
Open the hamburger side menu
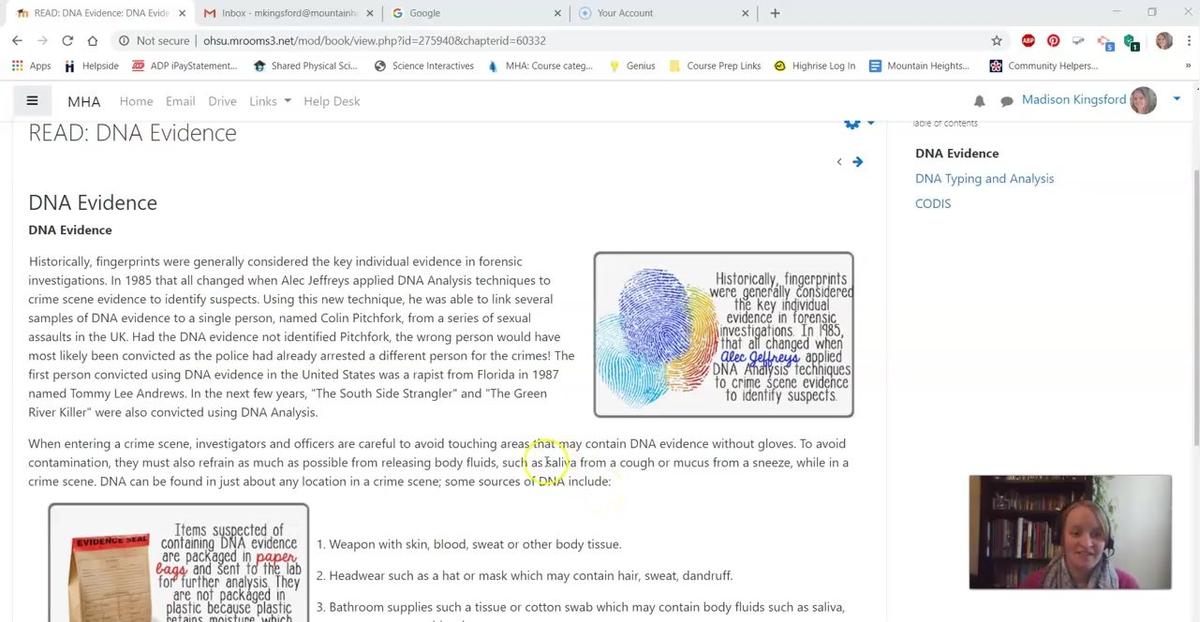click(32, 101)
